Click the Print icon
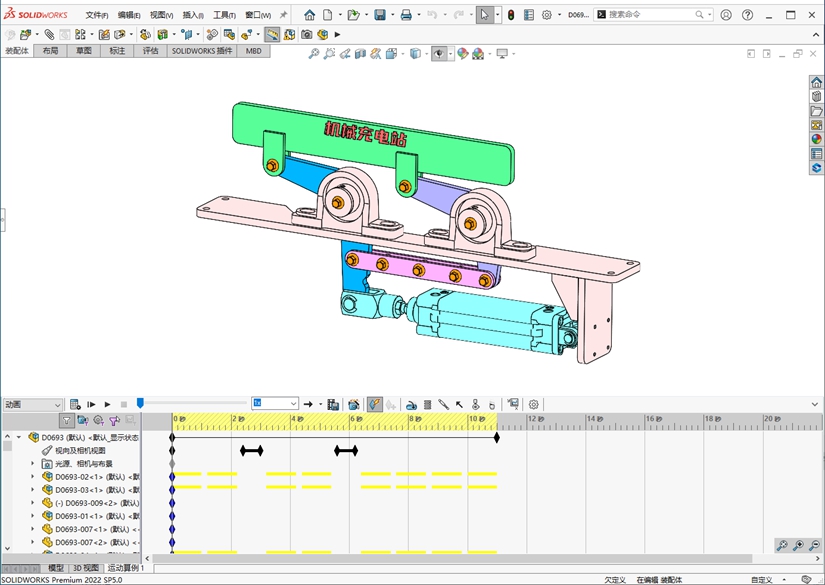The image size is (825, 585). [406, 15]
